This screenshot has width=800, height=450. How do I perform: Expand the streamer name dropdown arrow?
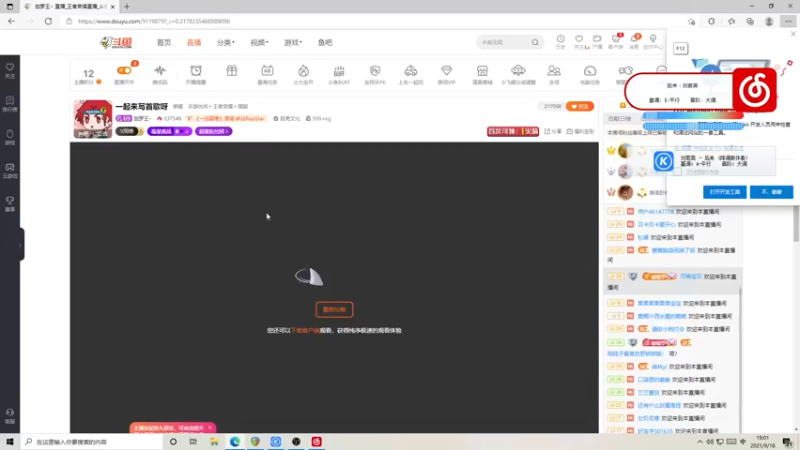pos(150,119)
